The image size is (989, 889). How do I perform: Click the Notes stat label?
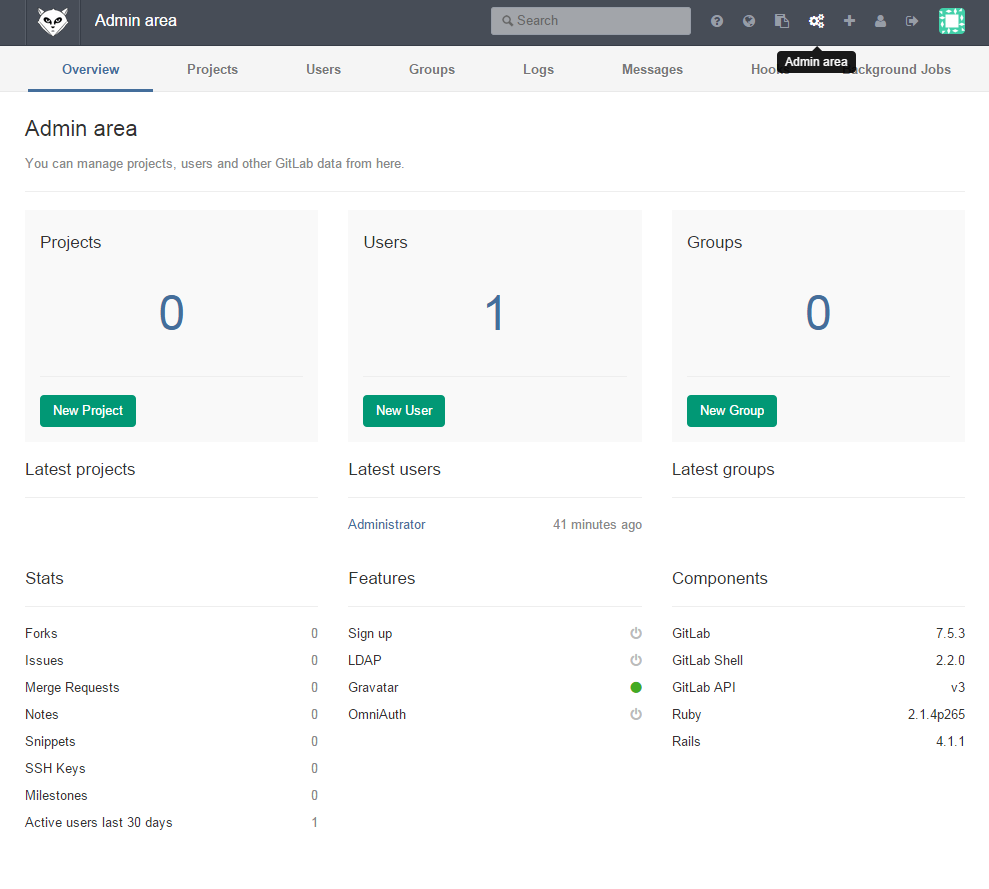pos(42,714)
